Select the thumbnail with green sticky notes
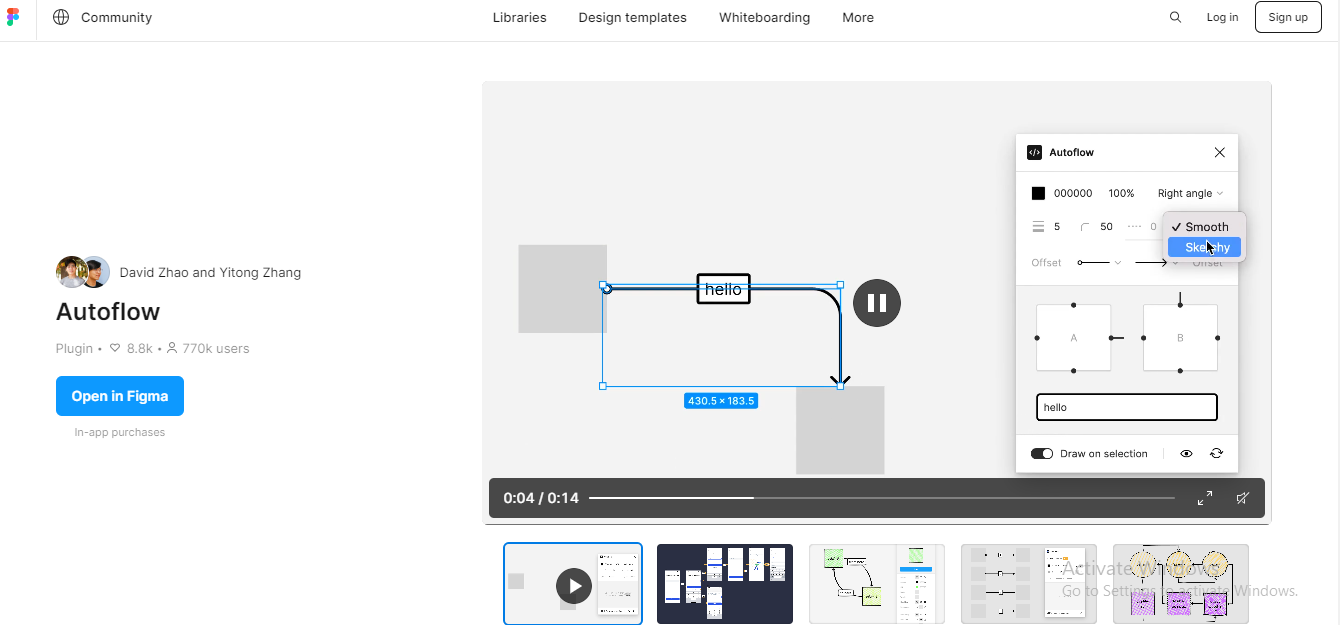This screenshot has height=625, width=1340. pyautogui.click(x=877, y=584)
